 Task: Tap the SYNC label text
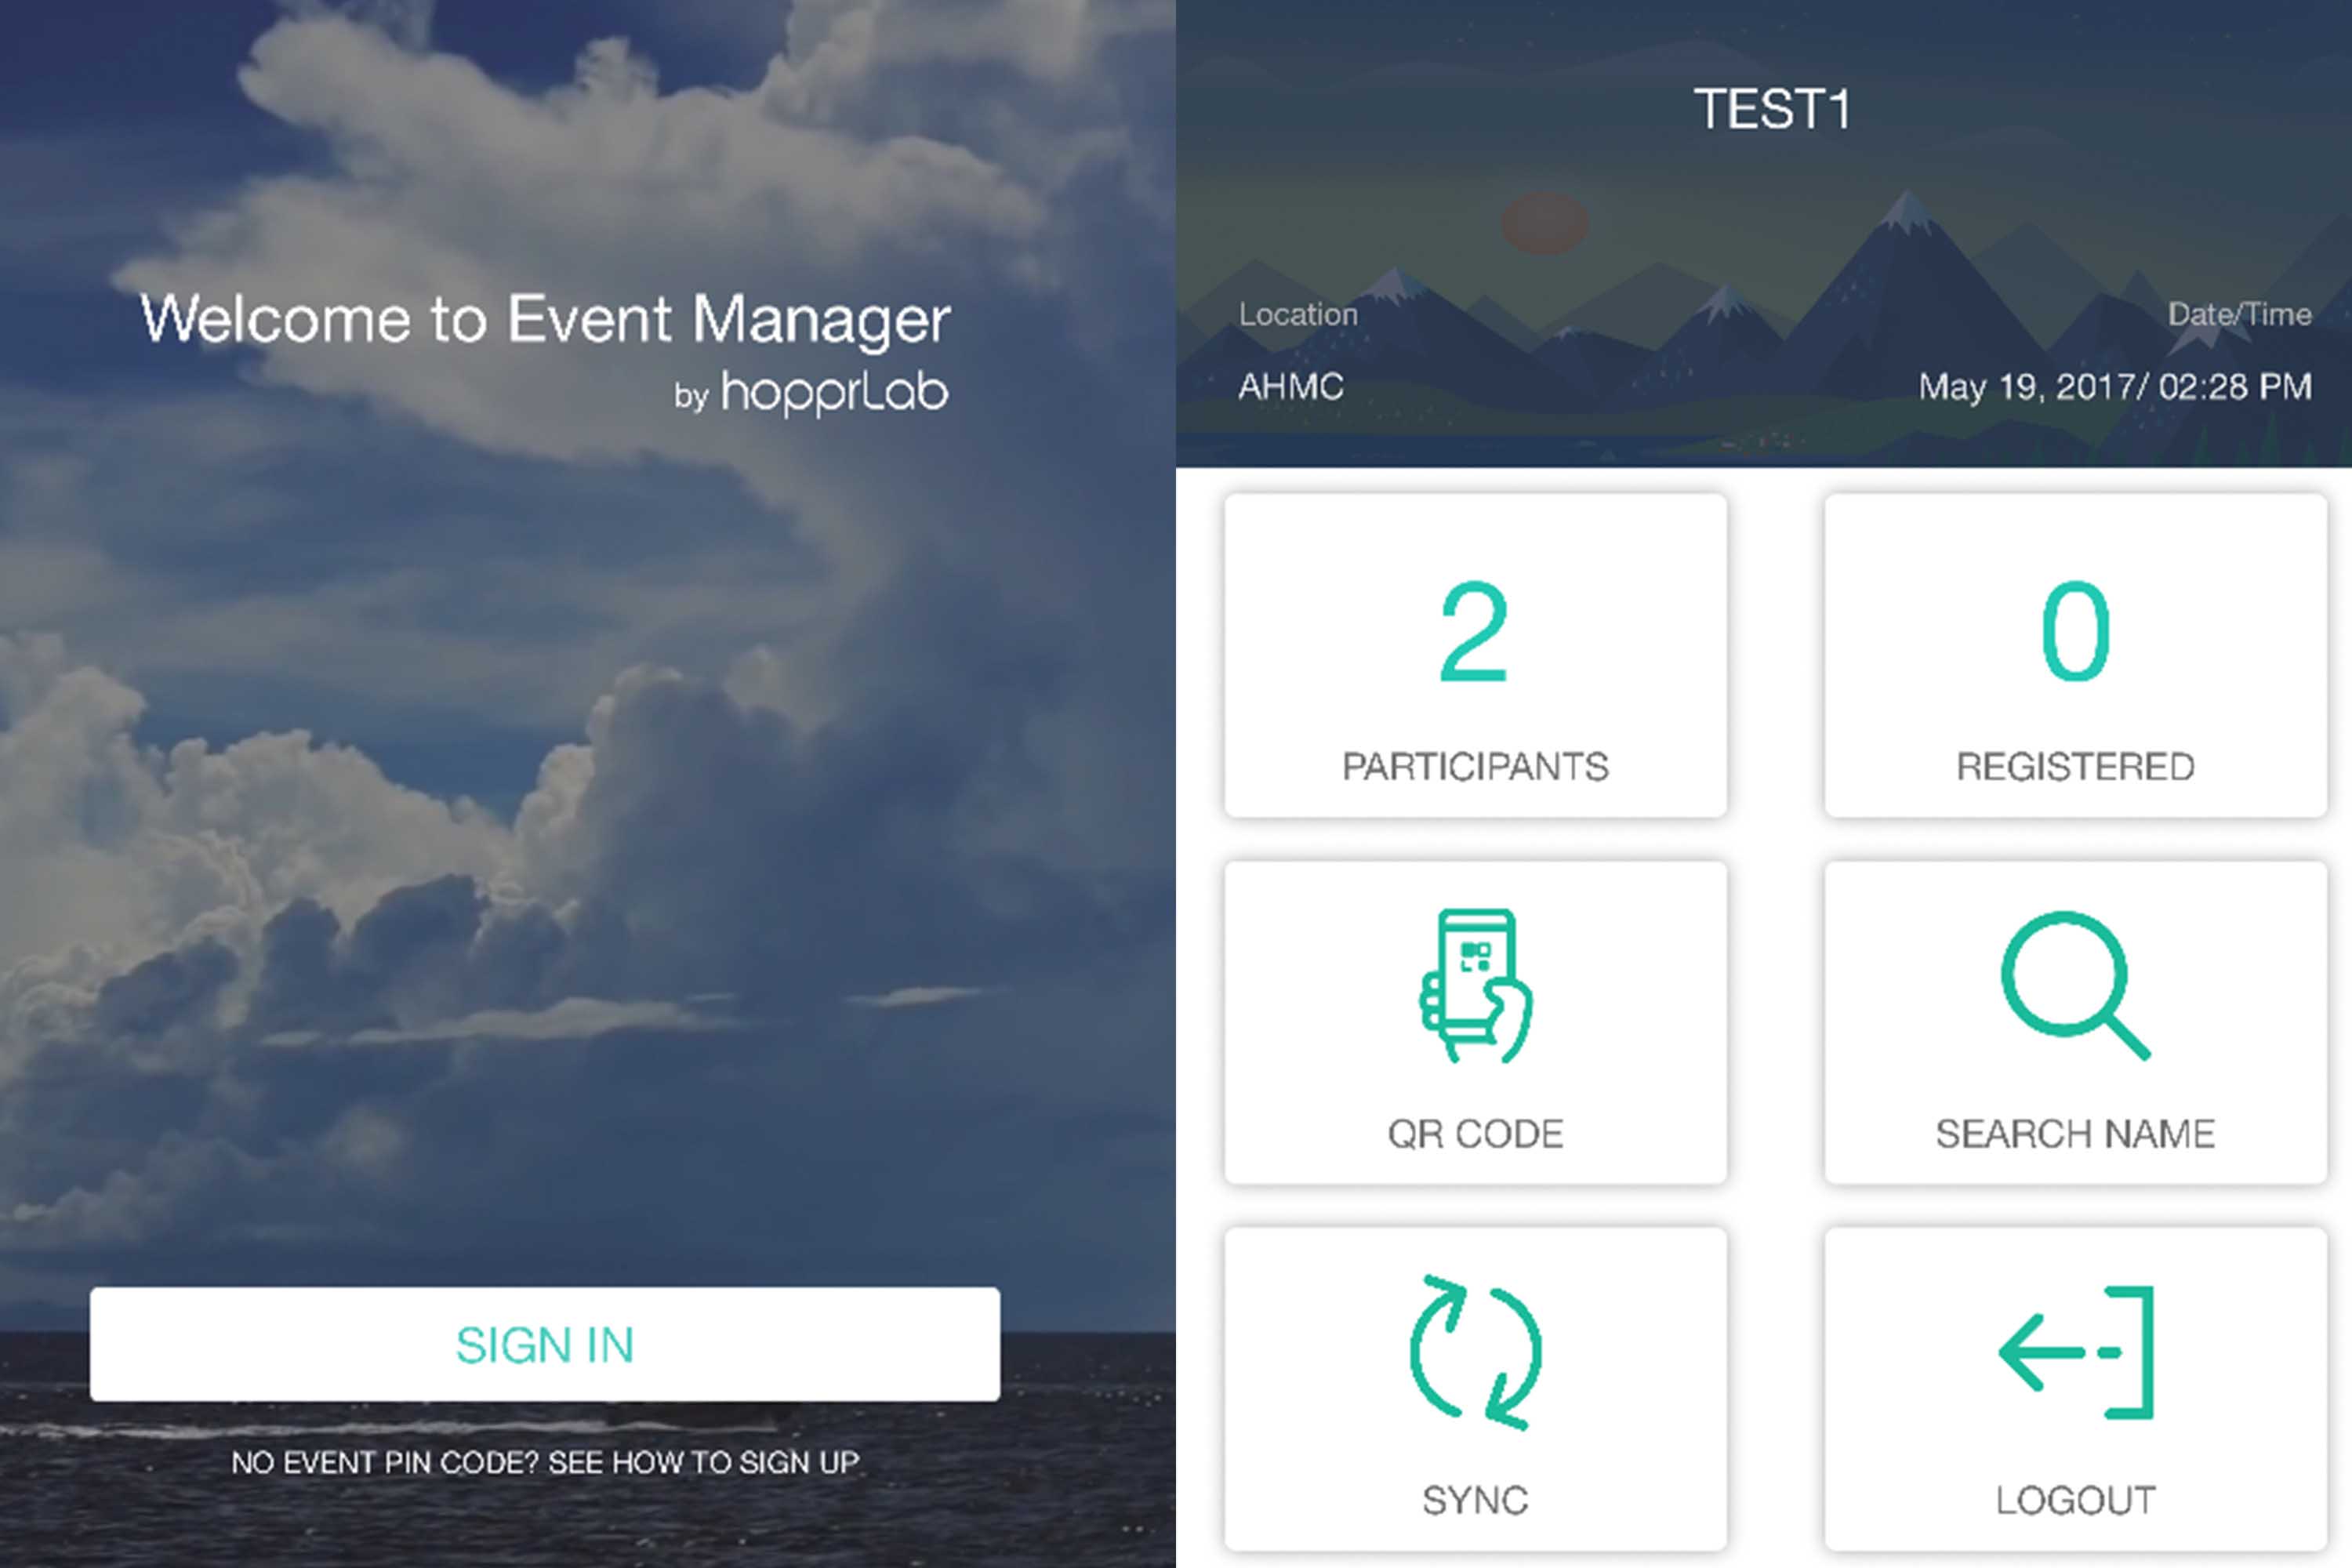pos(1475,1501)
